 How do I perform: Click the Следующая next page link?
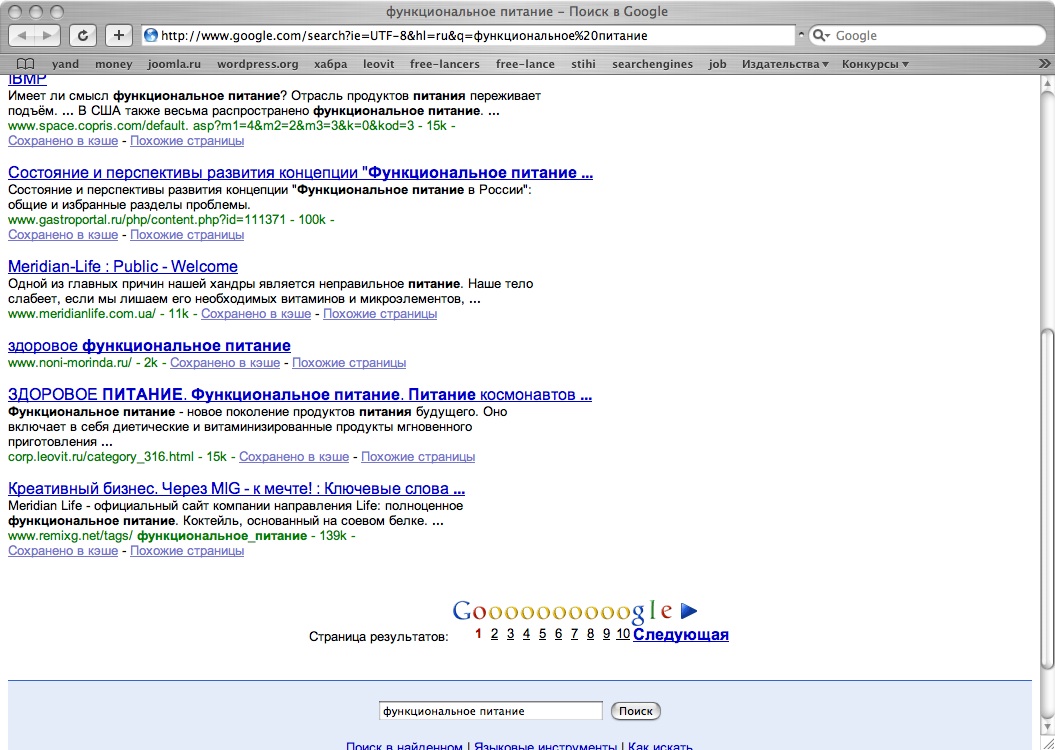click(681, 634)
